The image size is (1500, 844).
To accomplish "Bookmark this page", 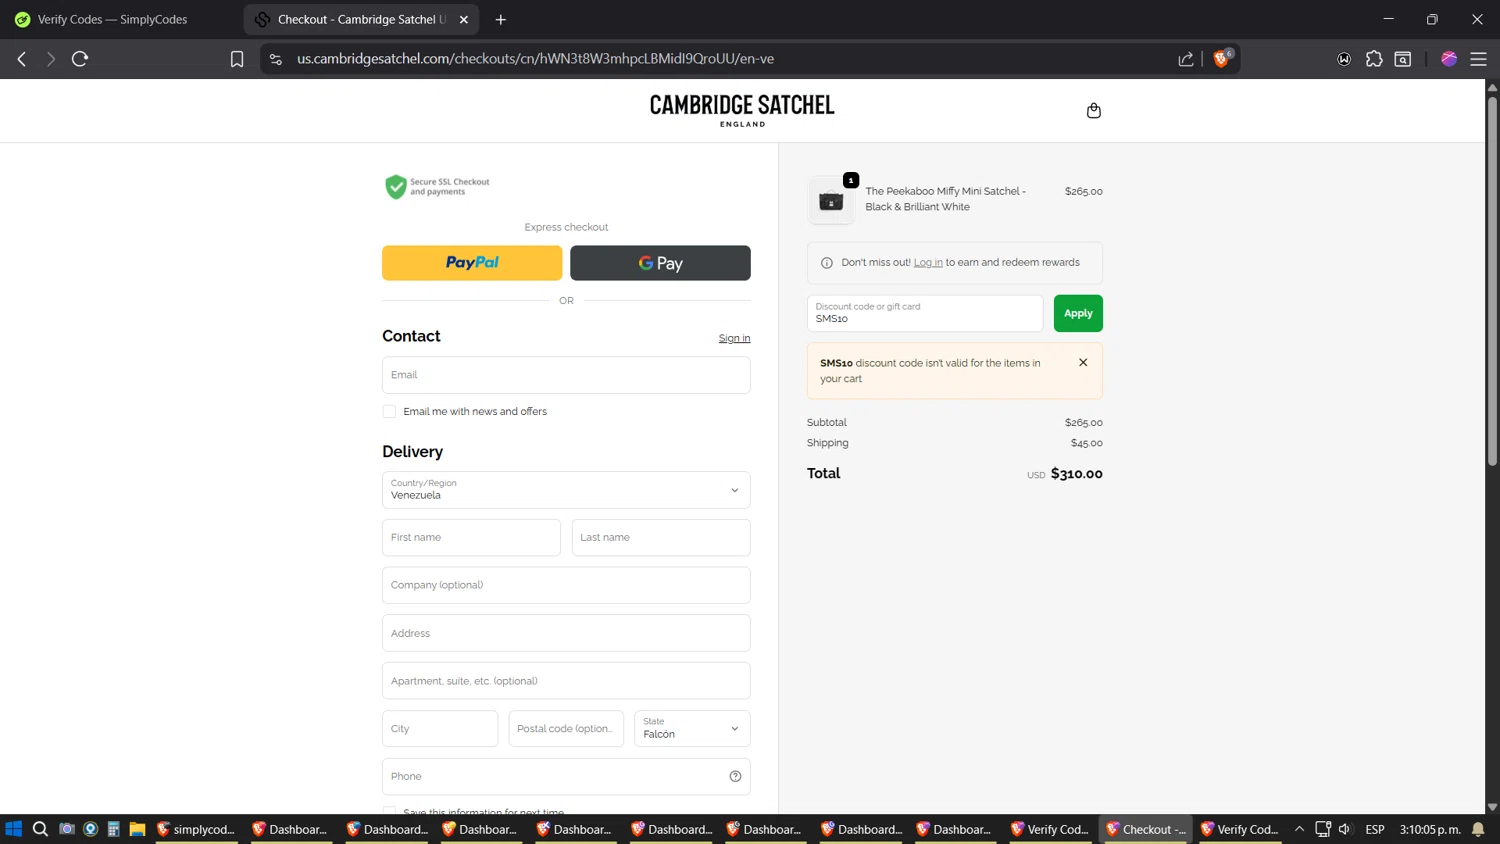I will [237, 59].
